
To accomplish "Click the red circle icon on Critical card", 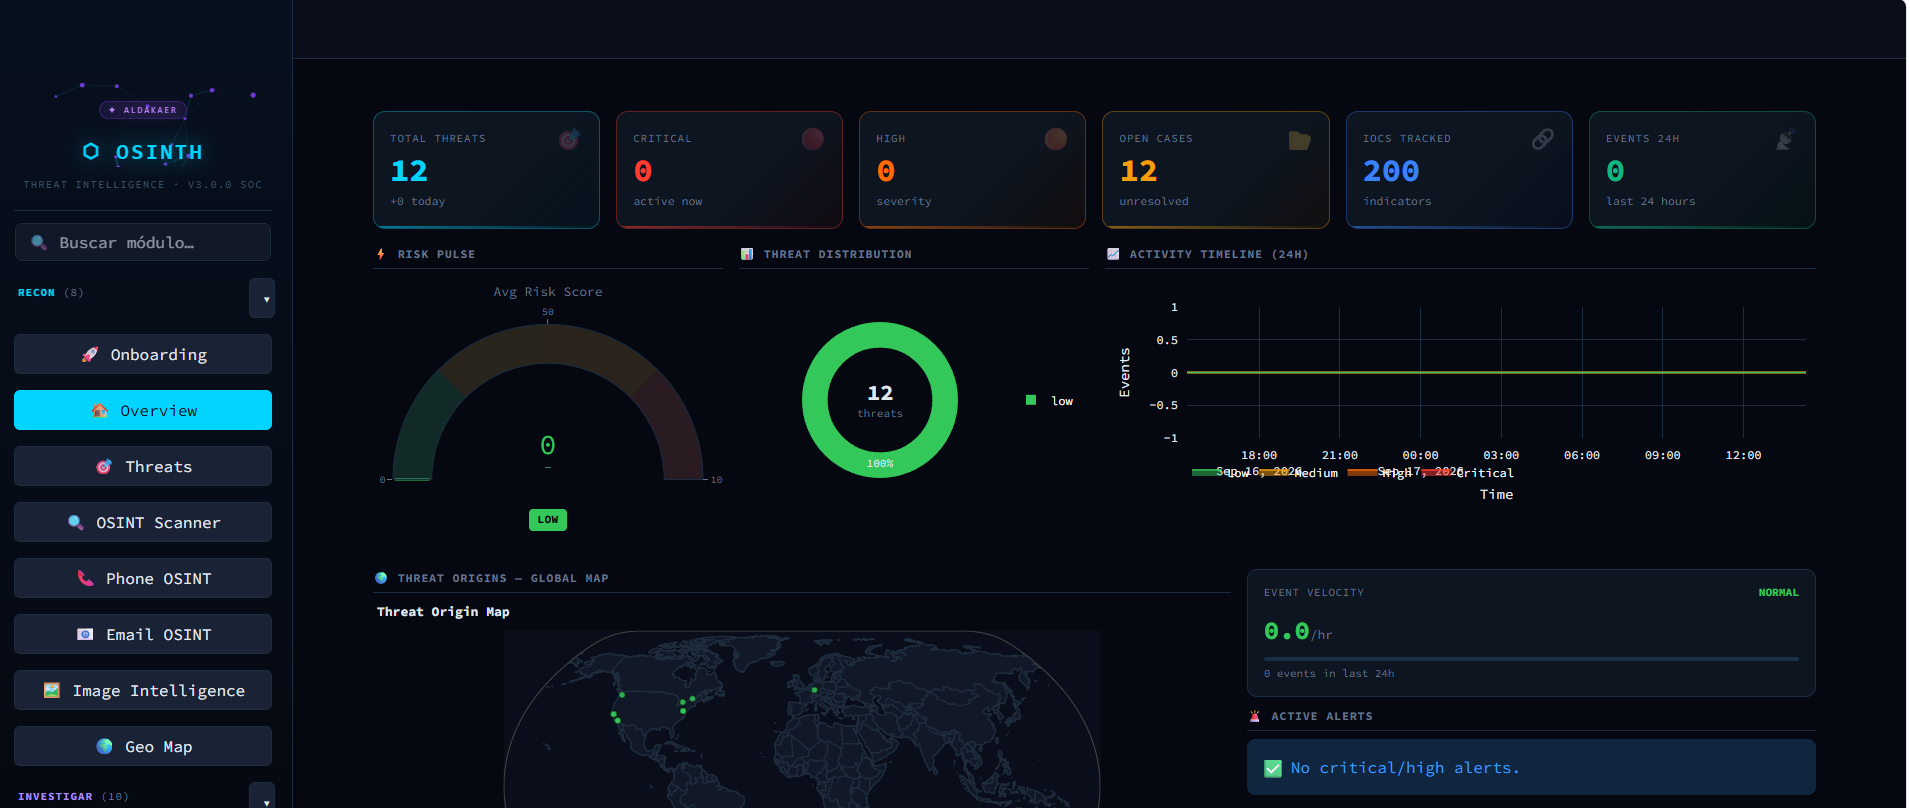I will click(x=813, y=139).
